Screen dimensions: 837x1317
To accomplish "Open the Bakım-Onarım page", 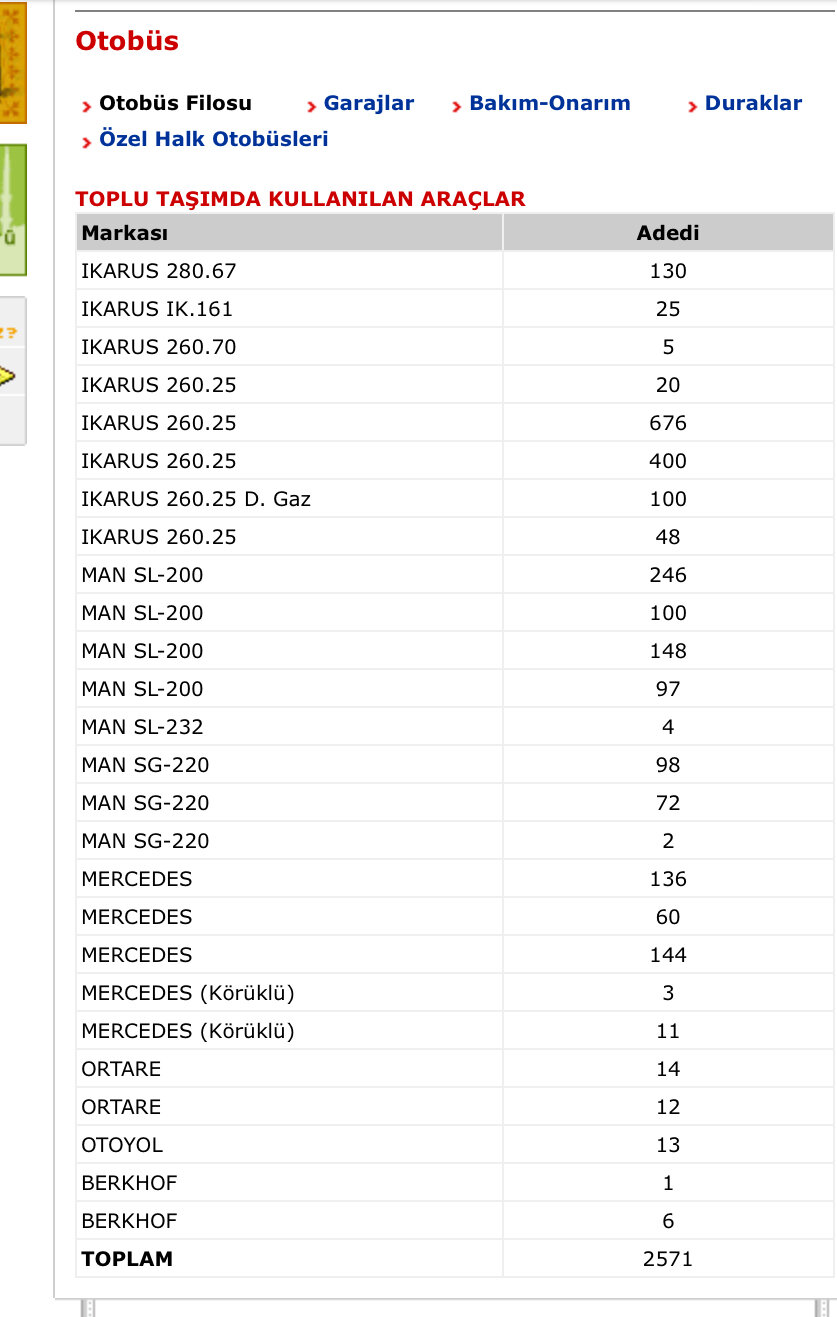I will 549,103.
